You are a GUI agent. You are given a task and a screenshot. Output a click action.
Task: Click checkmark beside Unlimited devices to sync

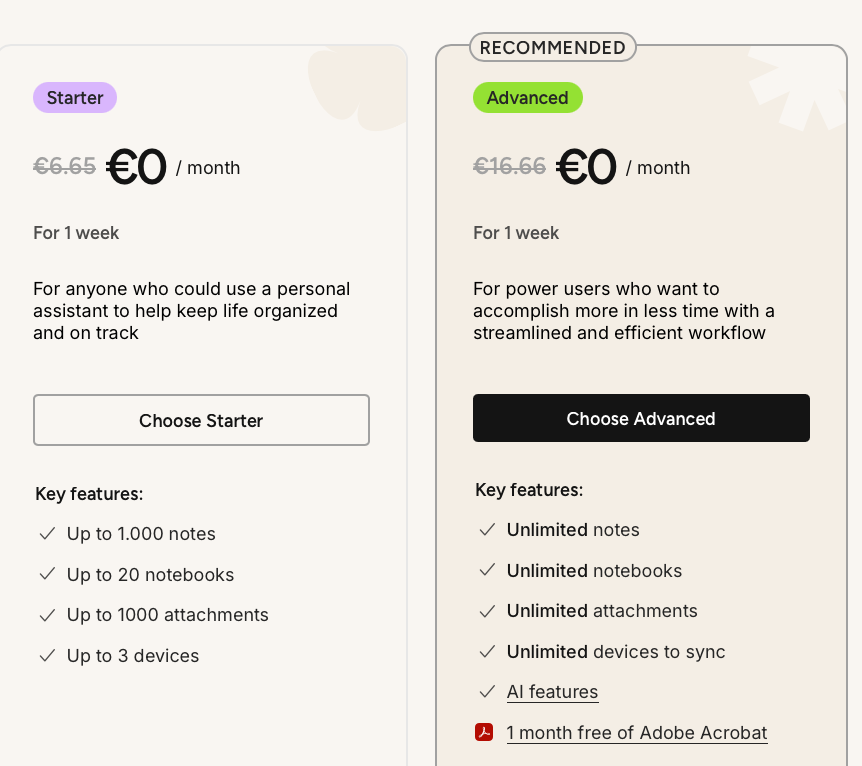[x=487, y=652]
